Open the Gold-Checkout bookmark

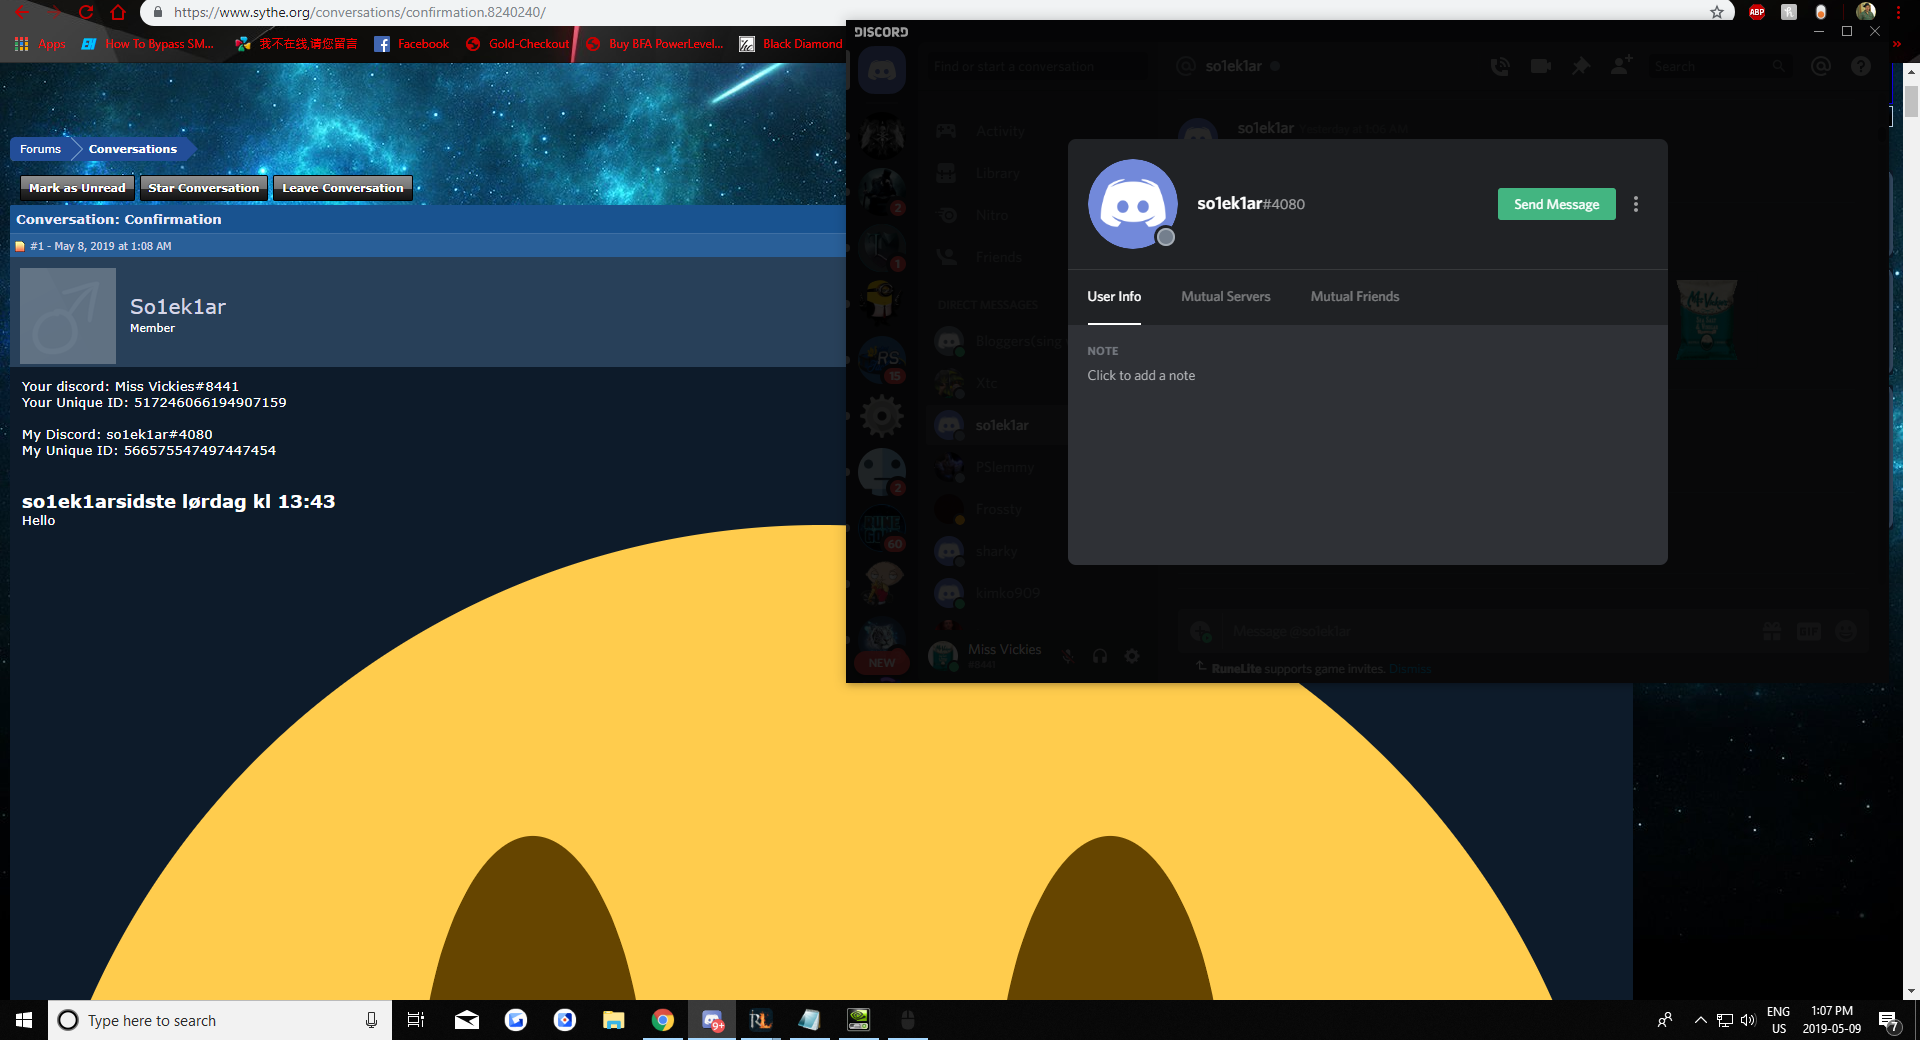coord(517,44)
